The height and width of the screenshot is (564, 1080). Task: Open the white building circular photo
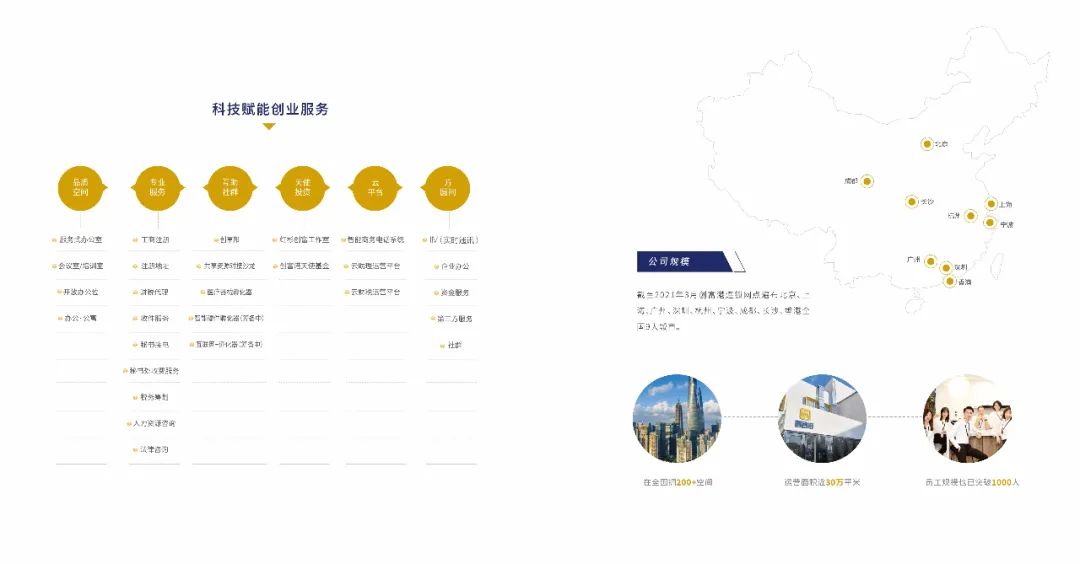[x=822, y=418]
